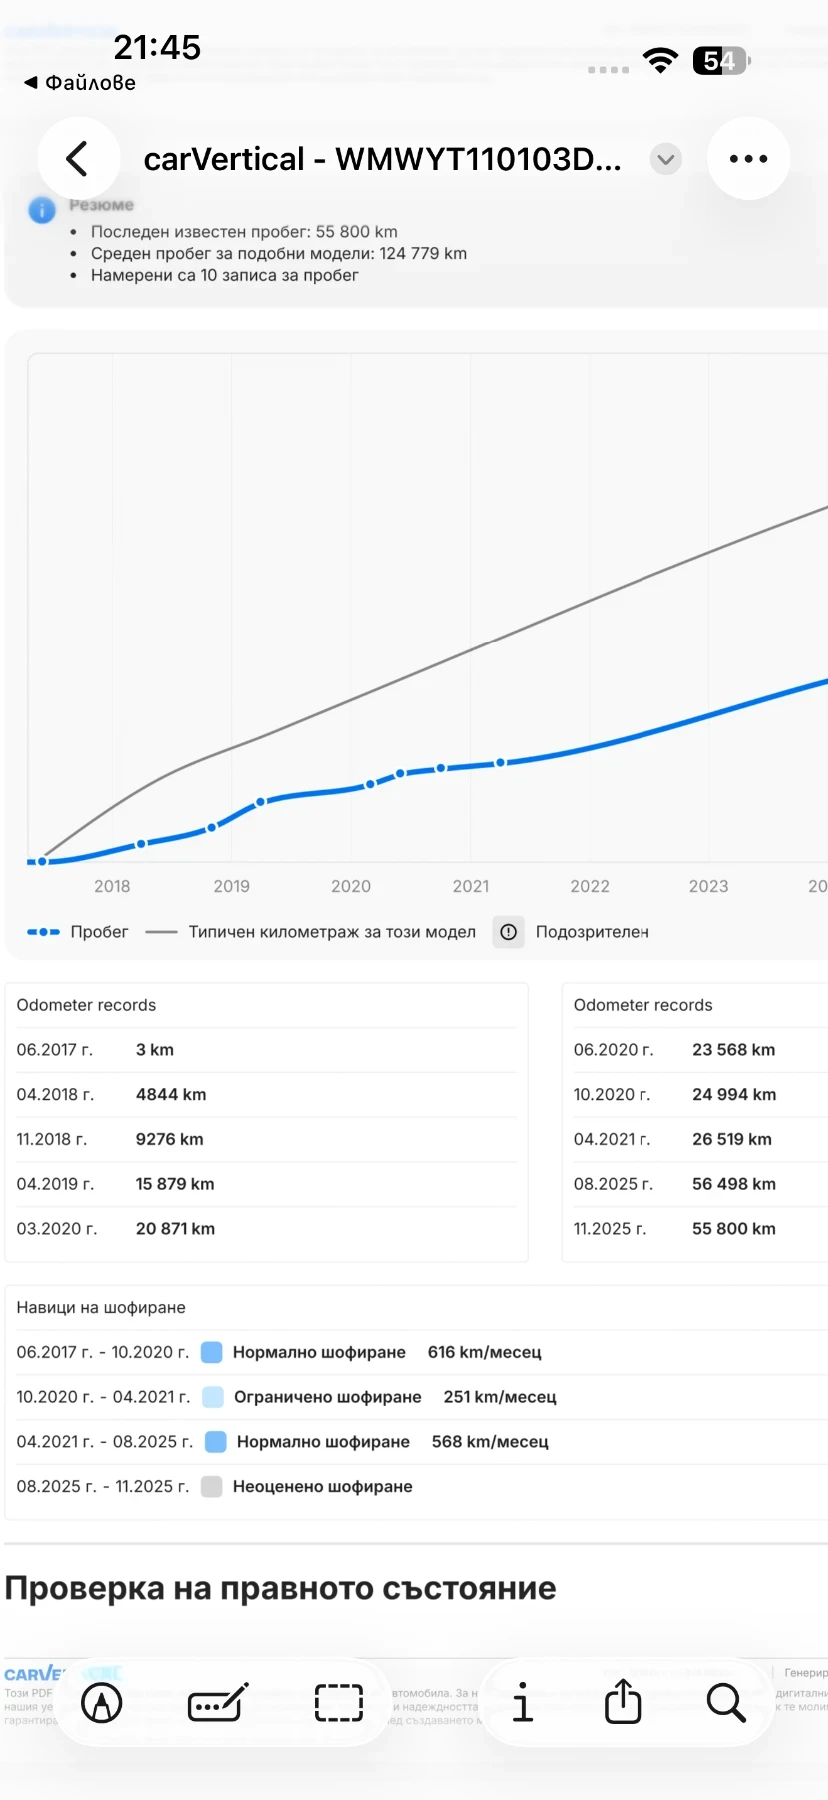Show document info with the i icon
828x1800 pixels.
522,1702
